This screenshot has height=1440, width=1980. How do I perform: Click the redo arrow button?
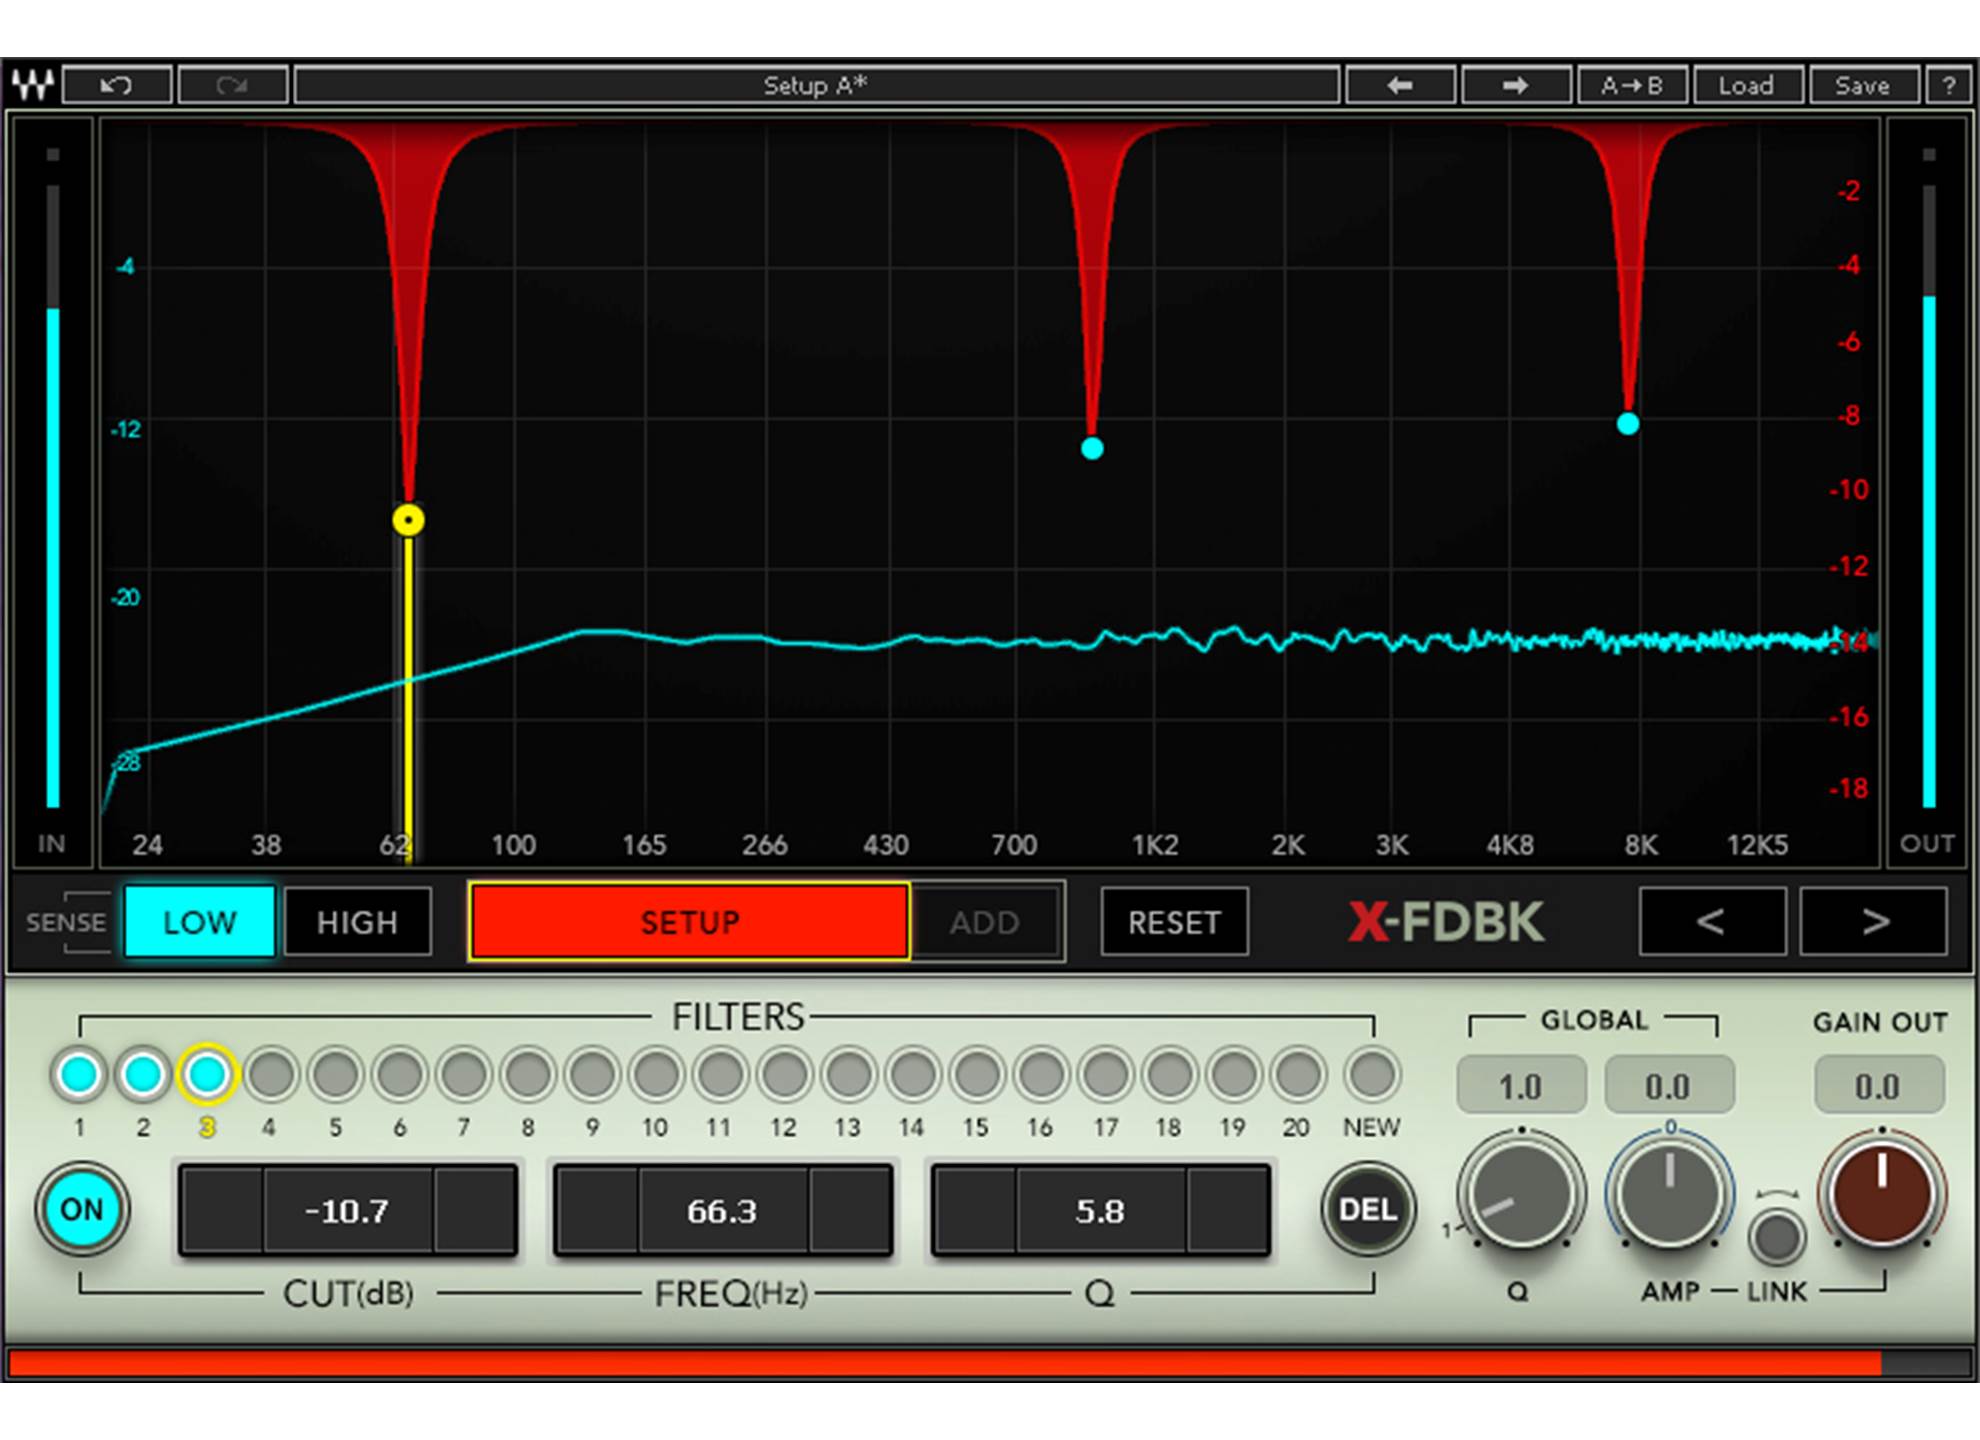(x=233, y=85)
